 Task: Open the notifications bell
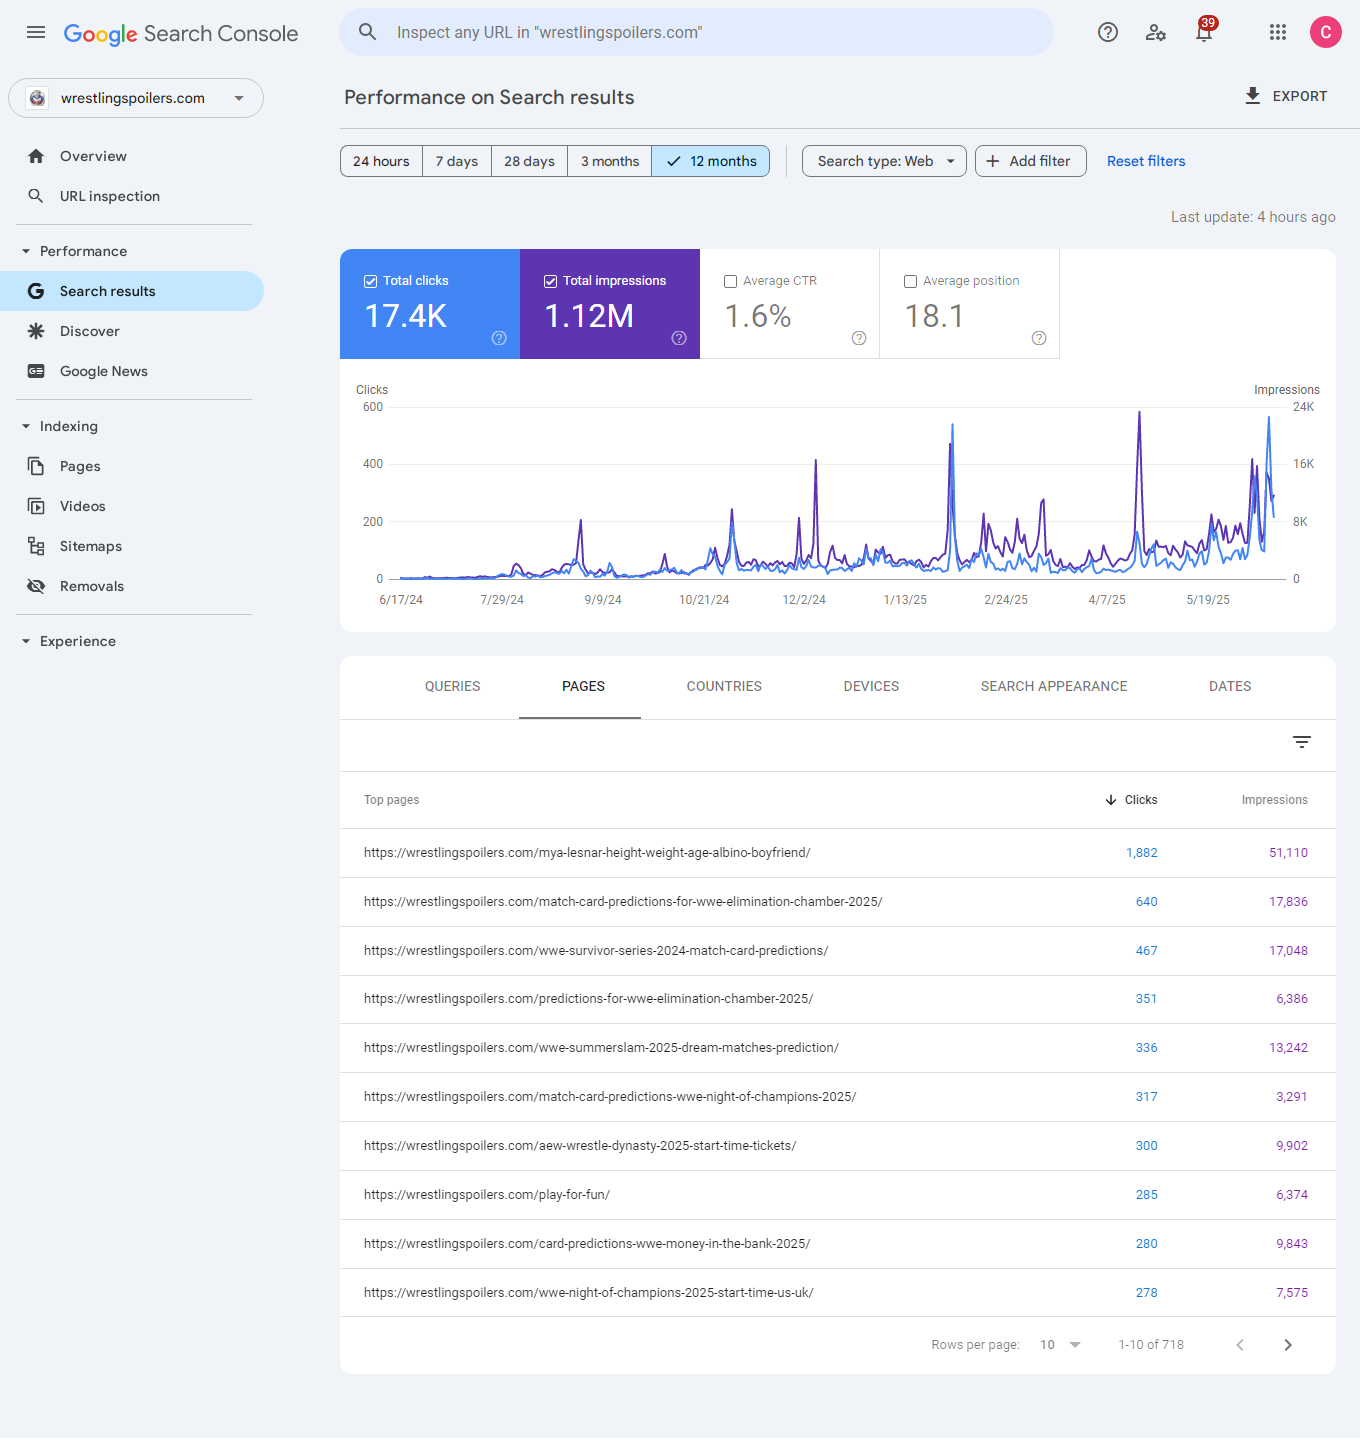click(1204, 33)
